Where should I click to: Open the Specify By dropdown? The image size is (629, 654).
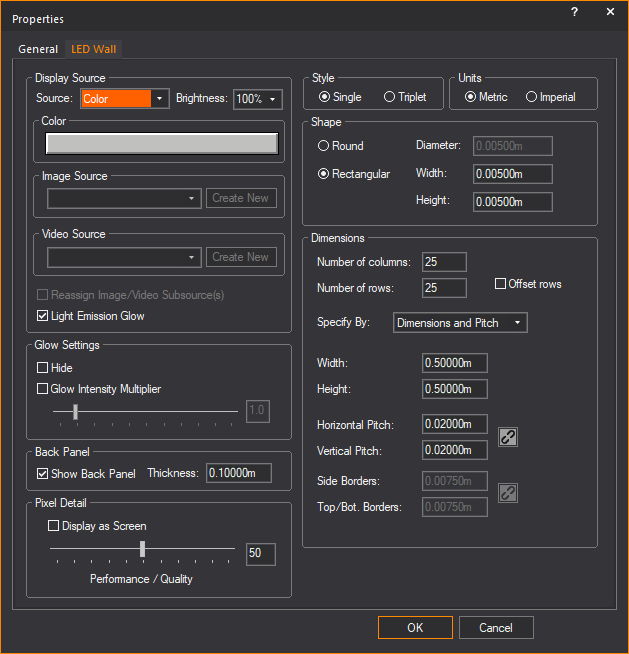click(460, 323)
